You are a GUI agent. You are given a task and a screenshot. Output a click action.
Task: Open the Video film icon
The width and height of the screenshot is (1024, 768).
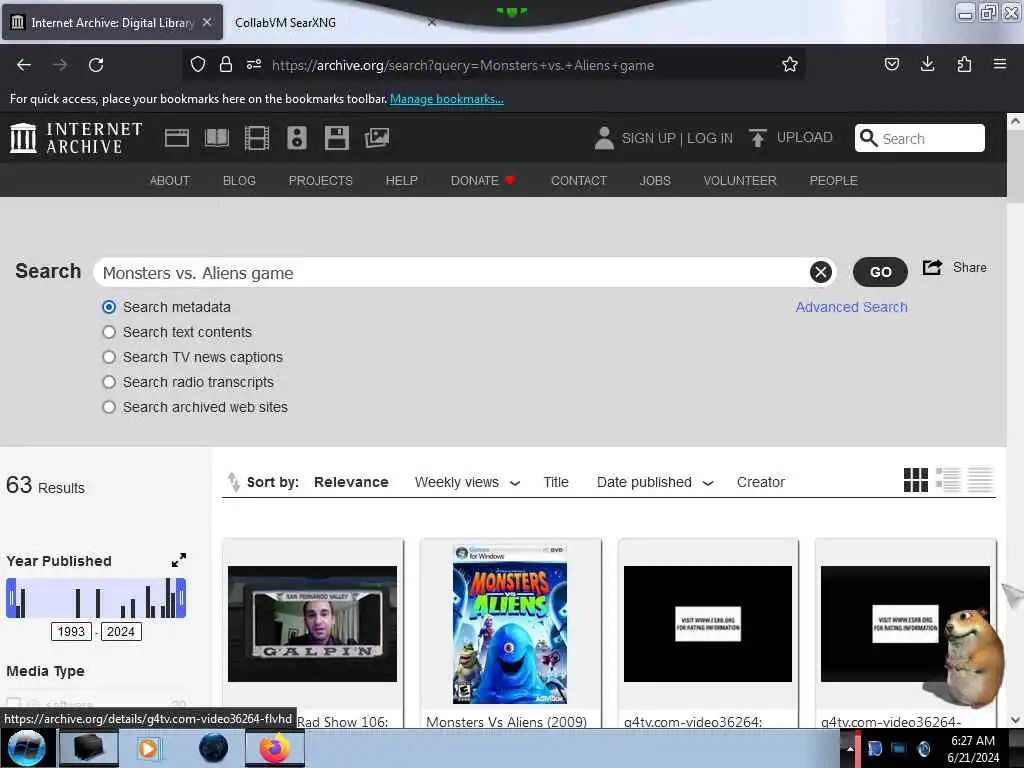point(257,138)
